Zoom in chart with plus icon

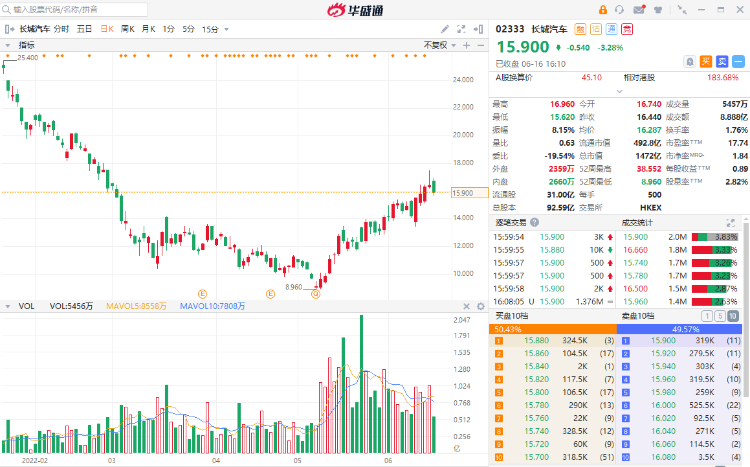(x=467, y=45)
